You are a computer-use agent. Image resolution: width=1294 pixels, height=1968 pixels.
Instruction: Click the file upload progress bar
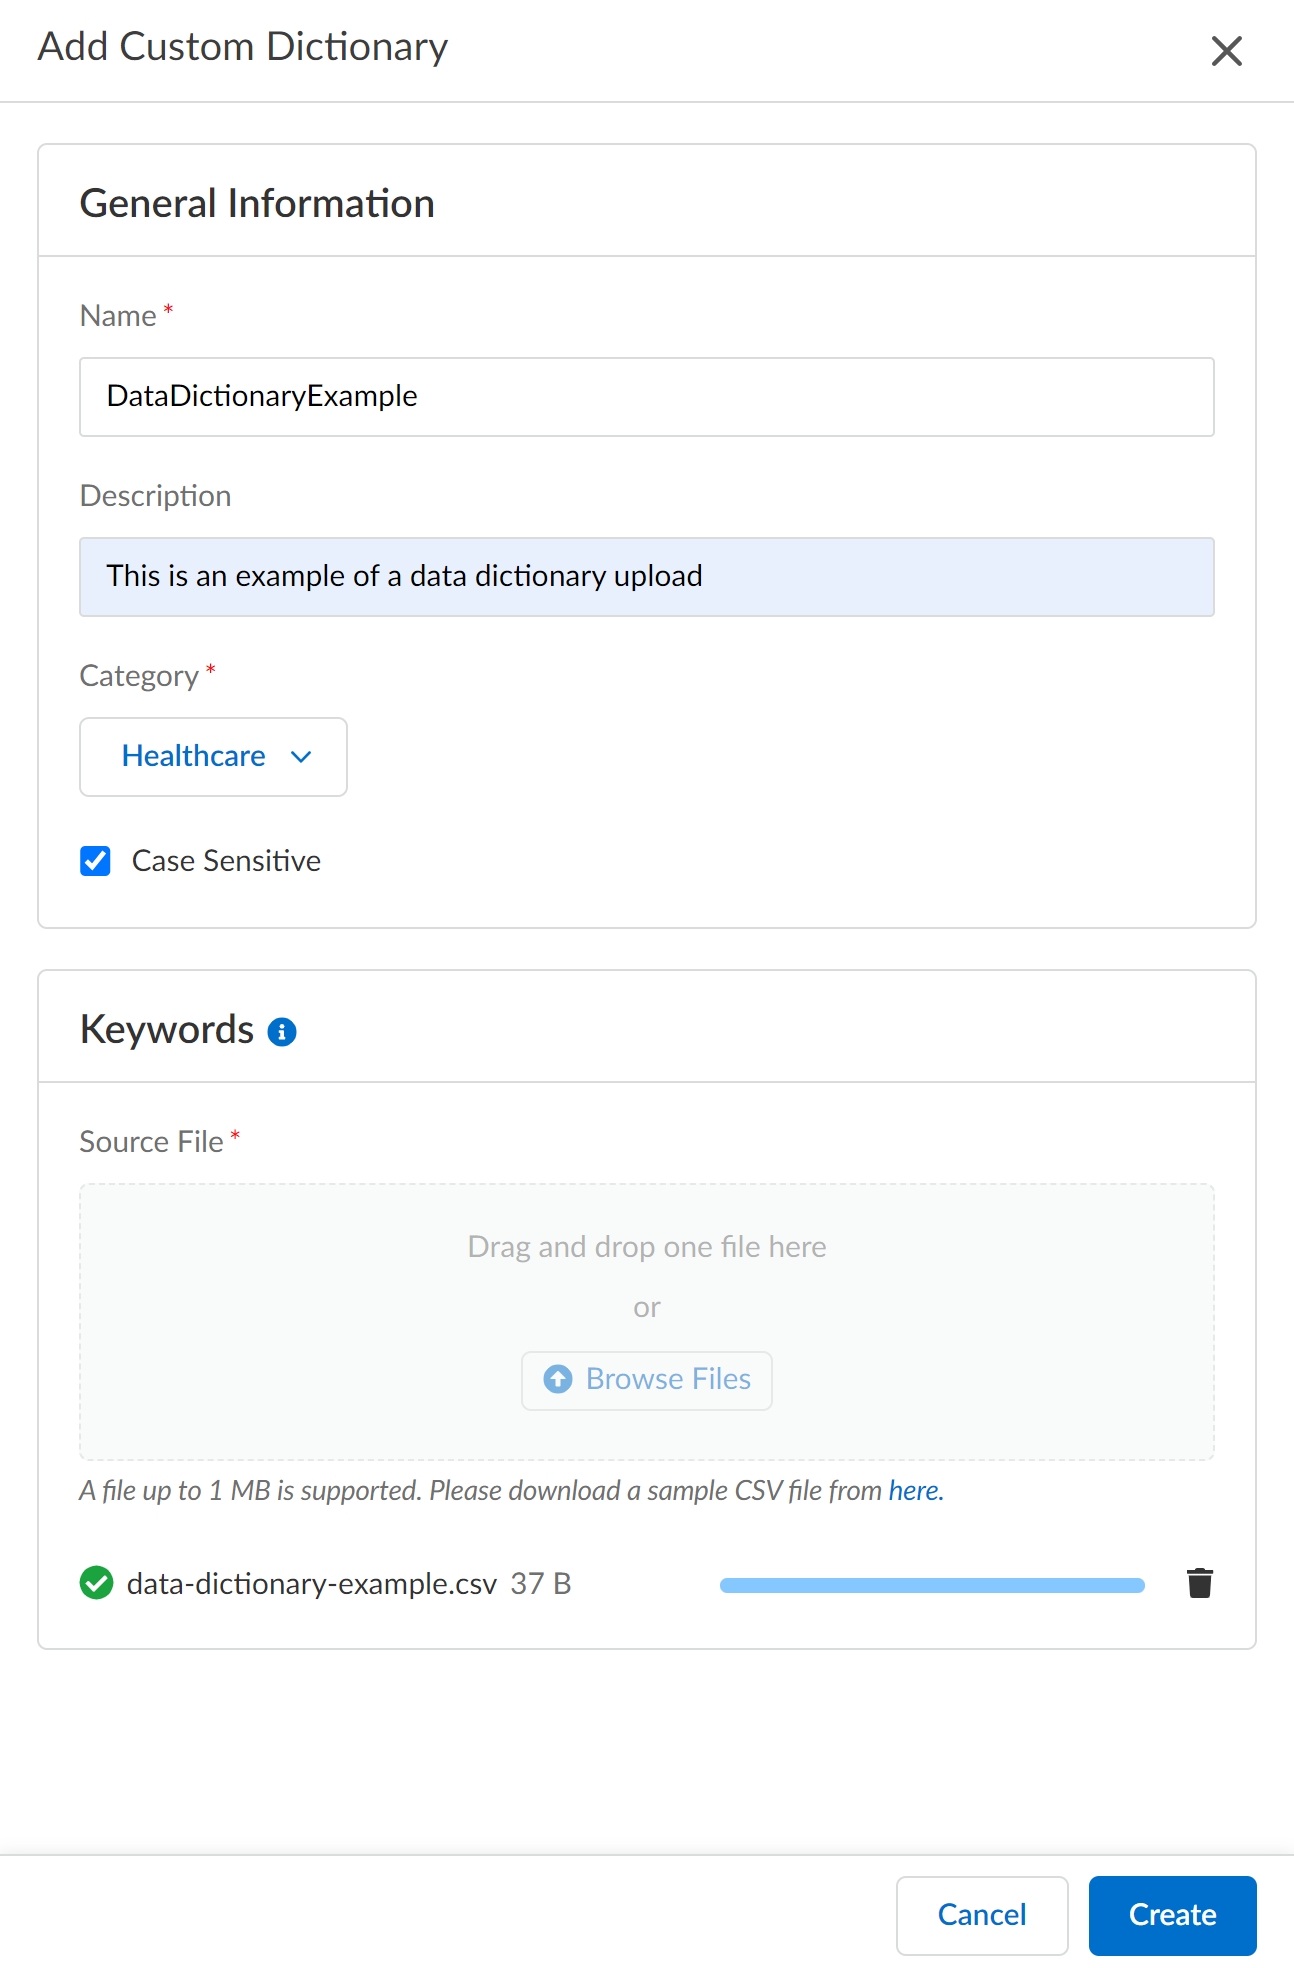(932, 1585)
